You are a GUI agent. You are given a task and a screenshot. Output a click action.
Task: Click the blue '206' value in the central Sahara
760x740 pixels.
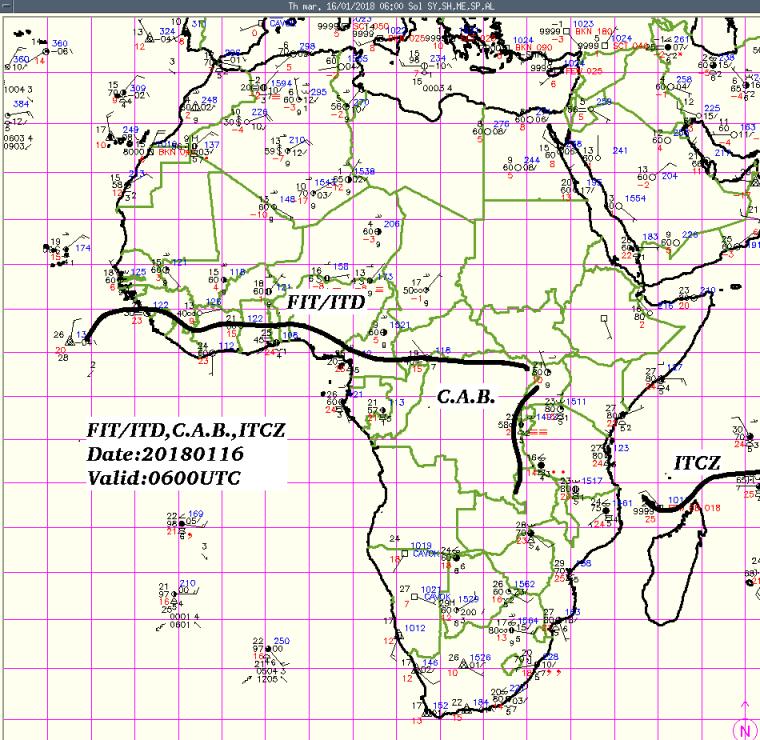pos(392,223)
